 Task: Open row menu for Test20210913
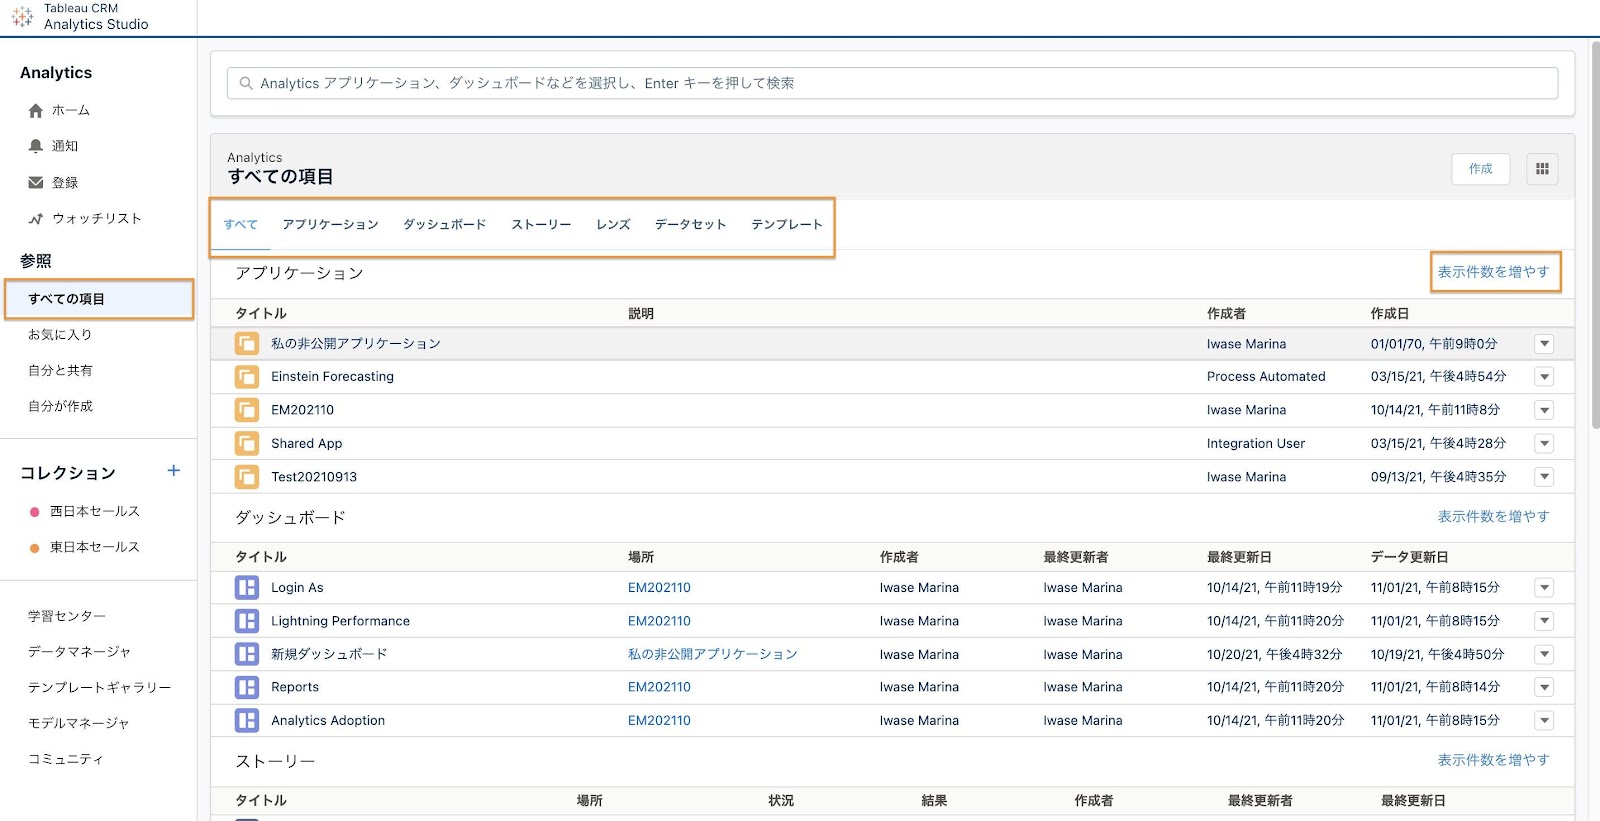pyautogui.click(x=1544, y=477)
